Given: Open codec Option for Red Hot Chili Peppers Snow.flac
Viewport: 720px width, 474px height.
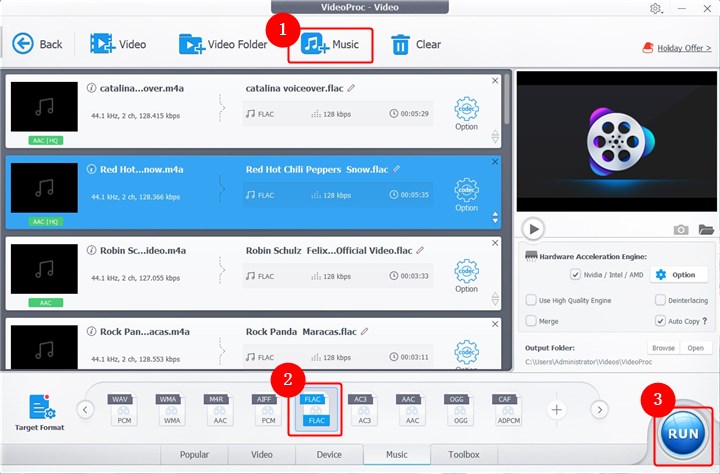Looking at the screenshot, I should point(467,195).
